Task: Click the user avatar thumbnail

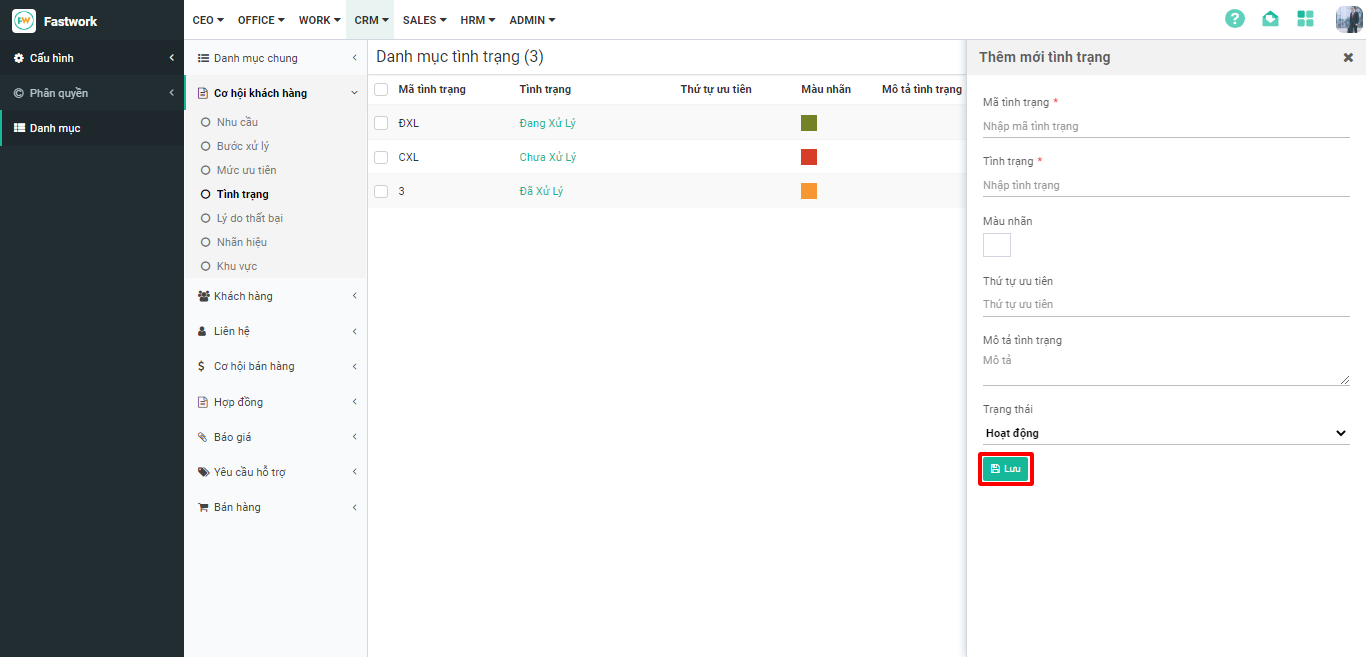Action: [x=1348, y=19]
